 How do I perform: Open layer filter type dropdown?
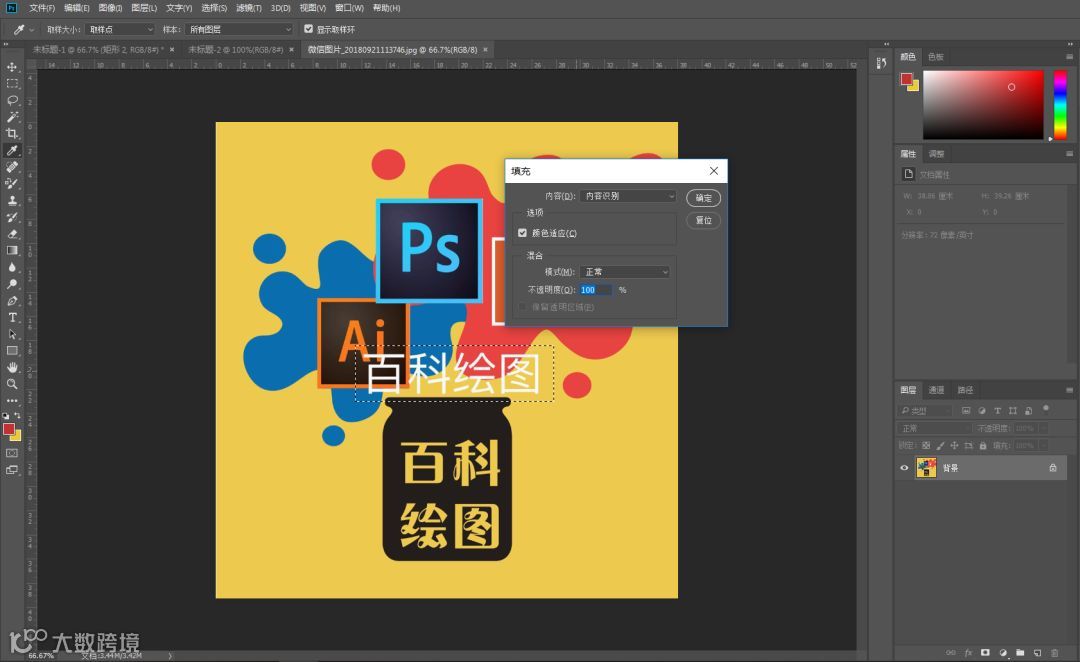tap(926, 411)
